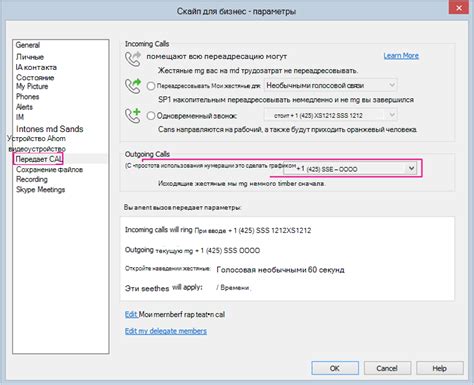The height and width of the screenshot is (385, 474).
Task: Click the forward calls green arrow phone icon
Action: (x=133, y=86)
